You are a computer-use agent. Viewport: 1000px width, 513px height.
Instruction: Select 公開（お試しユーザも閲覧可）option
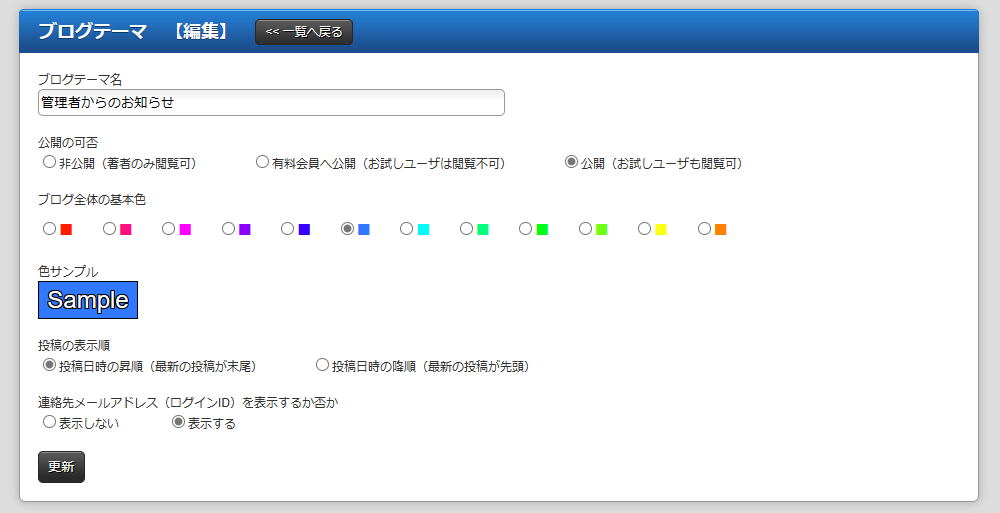point(571,162)
